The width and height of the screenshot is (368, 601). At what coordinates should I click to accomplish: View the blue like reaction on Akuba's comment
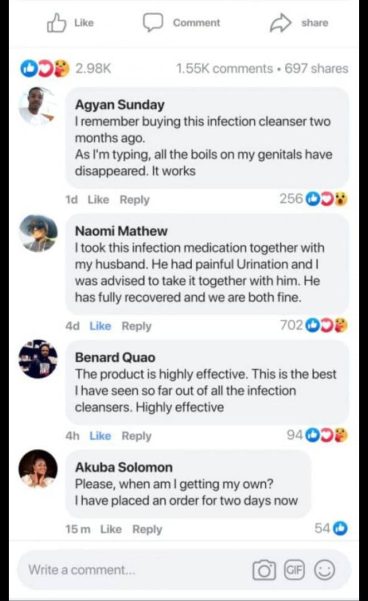(340, 528)
